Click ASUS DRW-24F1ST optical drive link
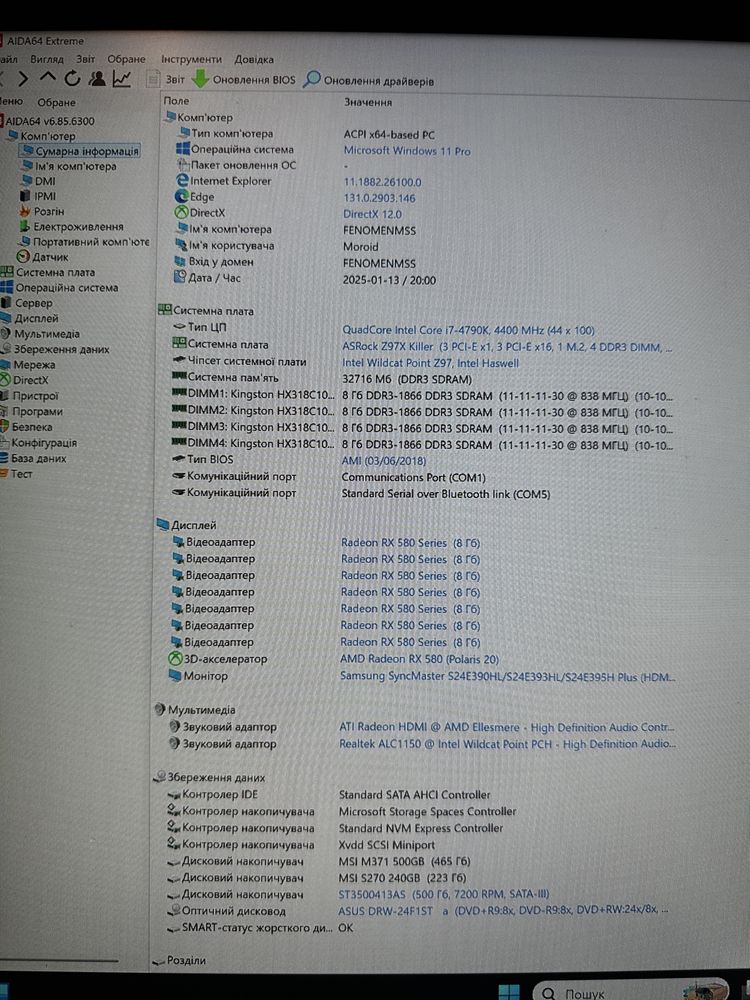750x1000 pixels. [503, 910]
